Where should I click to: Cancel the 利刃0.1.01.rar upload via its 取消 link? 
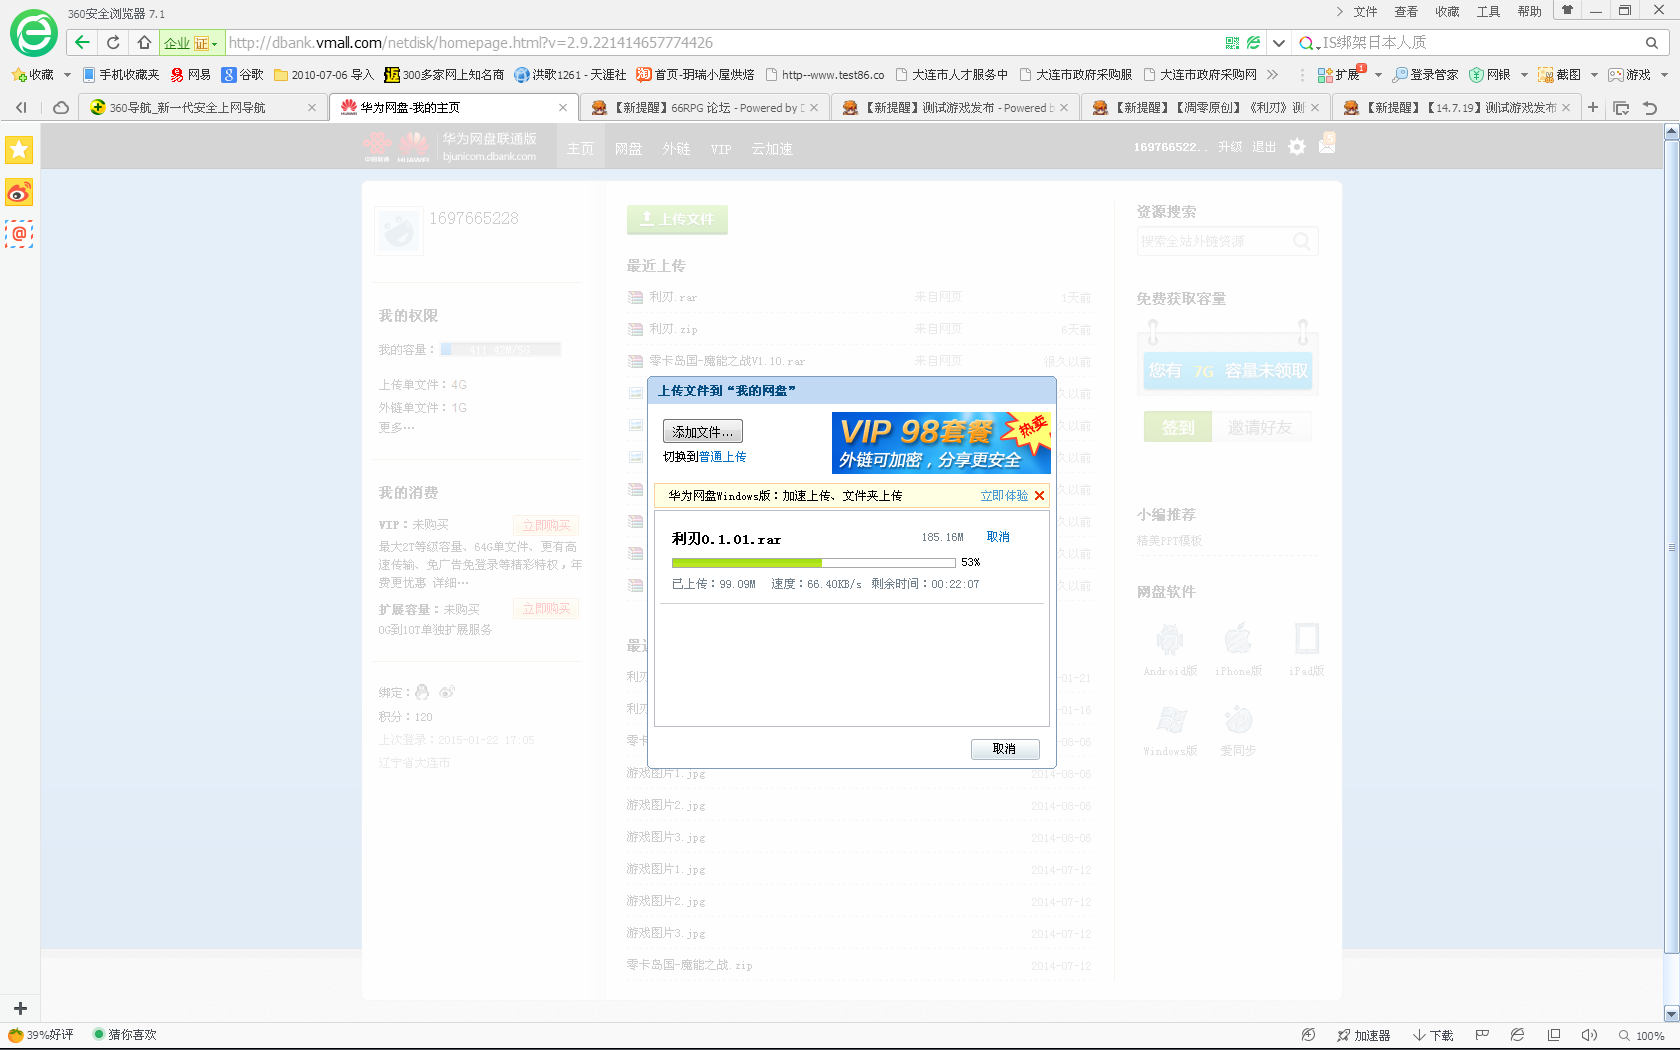(x=998, y=537)
